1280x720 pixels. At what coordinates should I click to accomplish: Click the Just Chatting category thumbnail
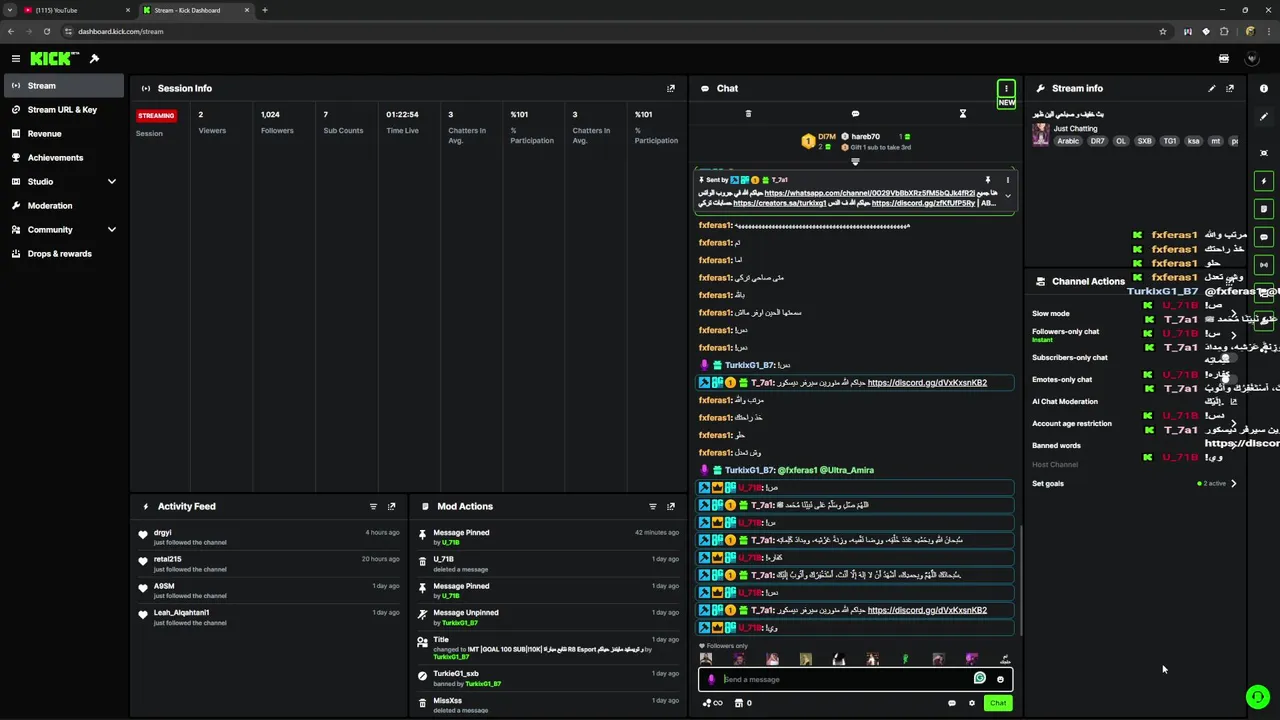1041,135
